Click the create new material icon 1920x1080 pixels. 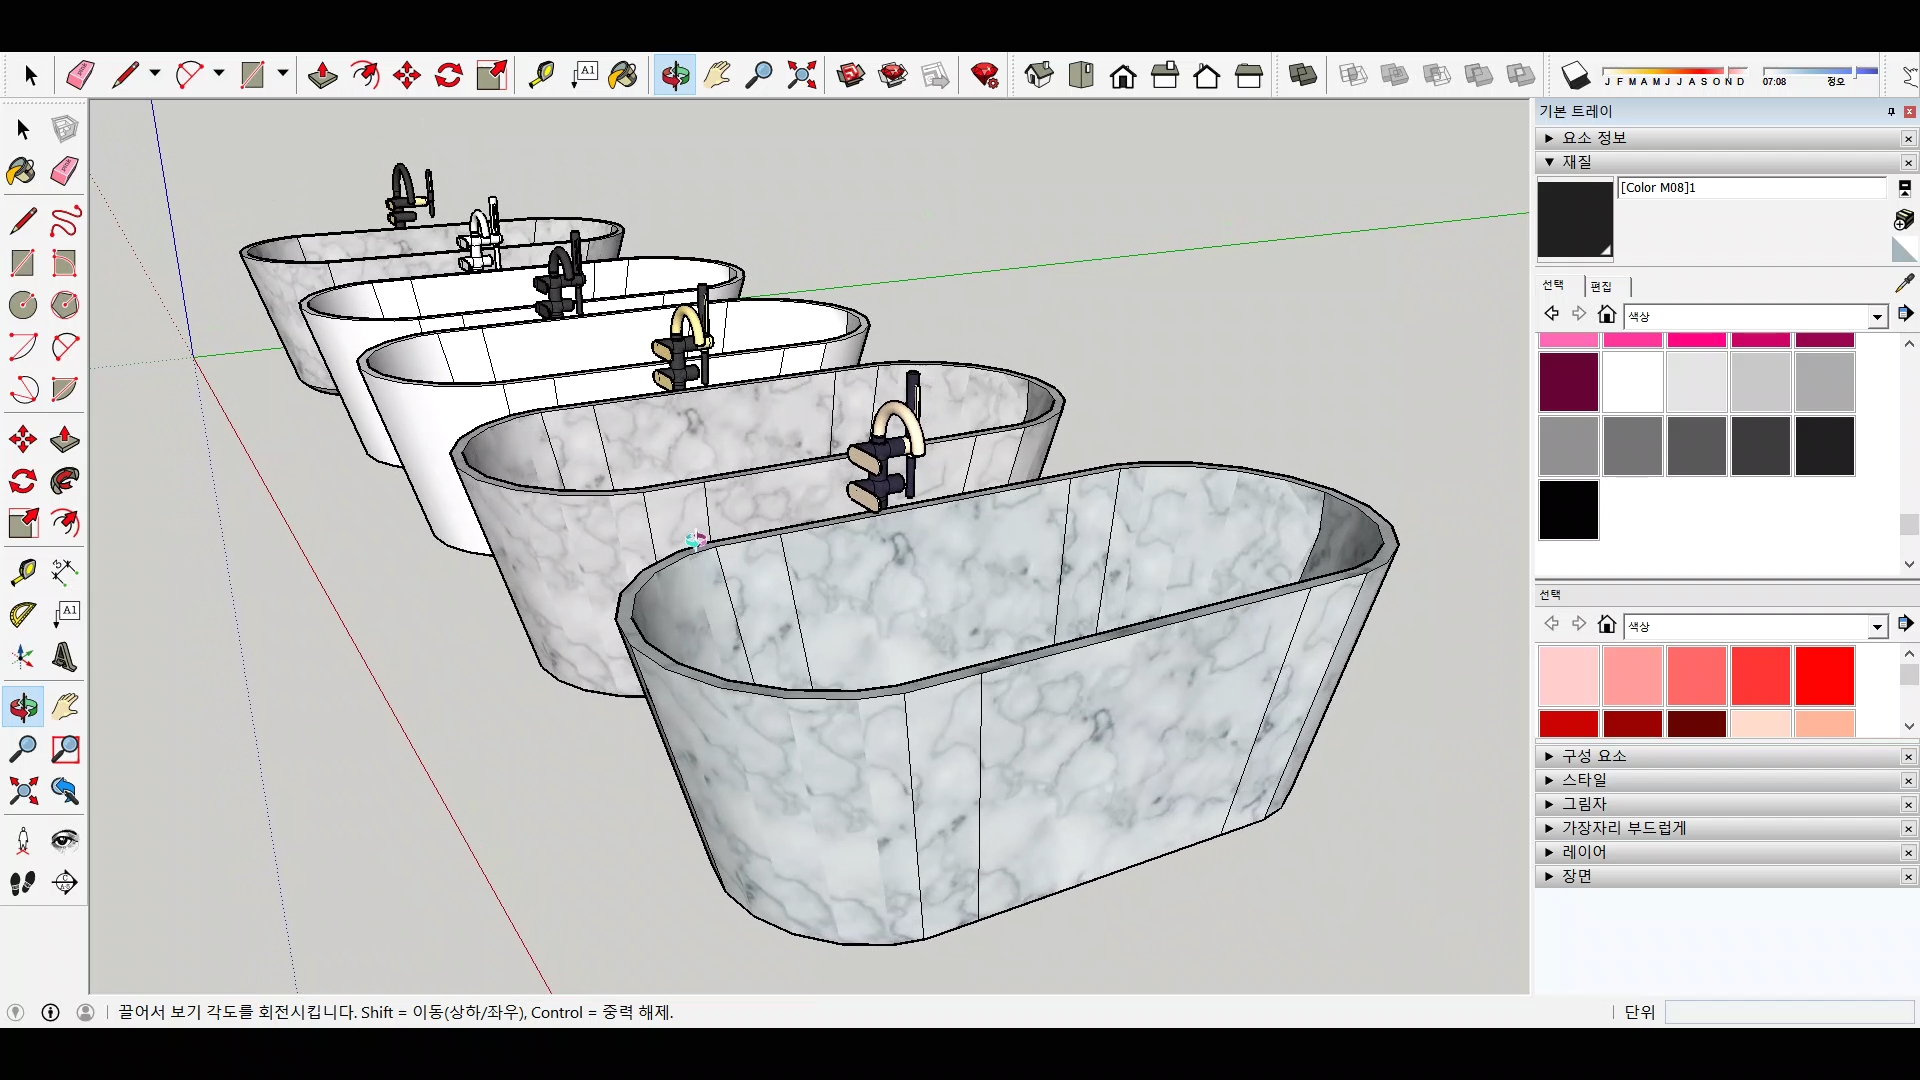(1904, 219)
